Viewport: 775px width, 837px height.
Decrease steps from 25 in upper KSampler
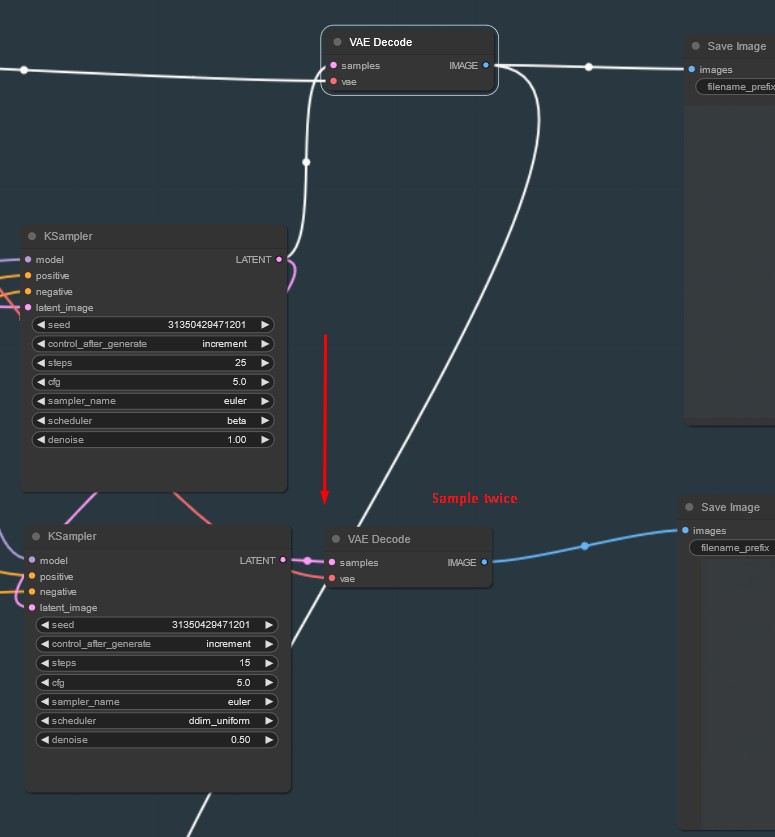[x=41, y=363]
